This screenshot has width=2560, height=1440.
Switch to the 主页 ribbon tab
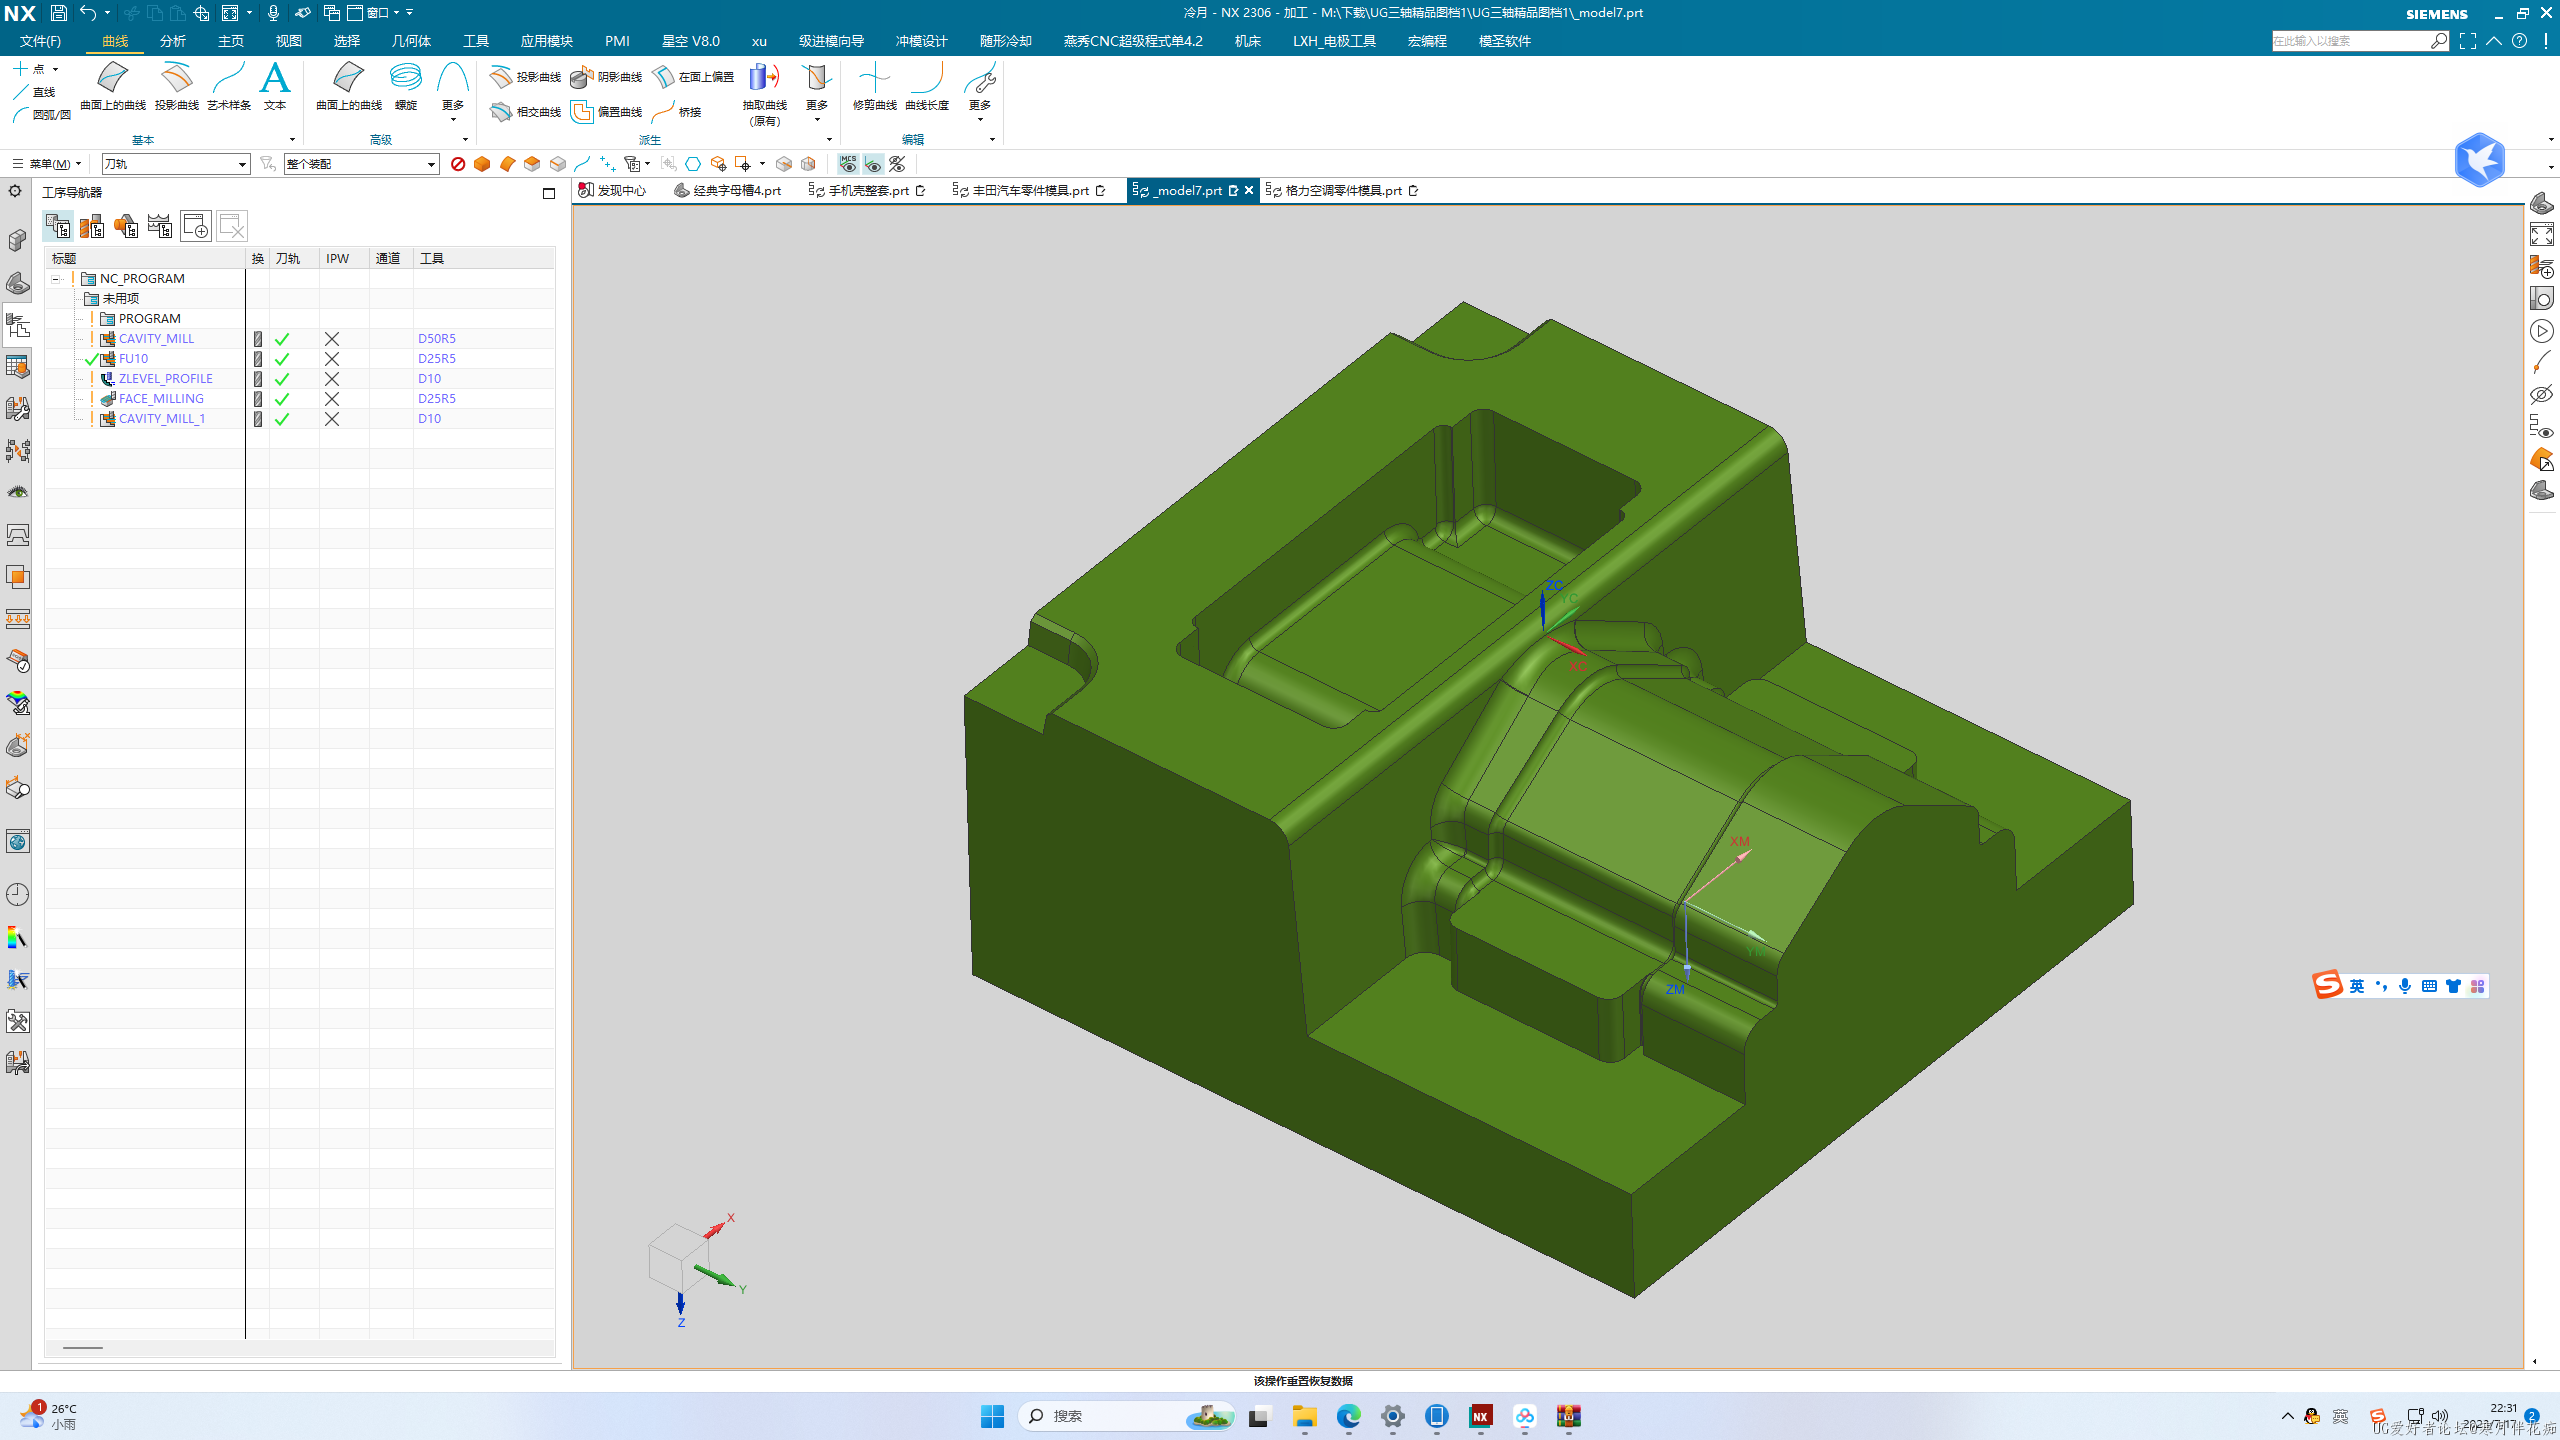231,41
